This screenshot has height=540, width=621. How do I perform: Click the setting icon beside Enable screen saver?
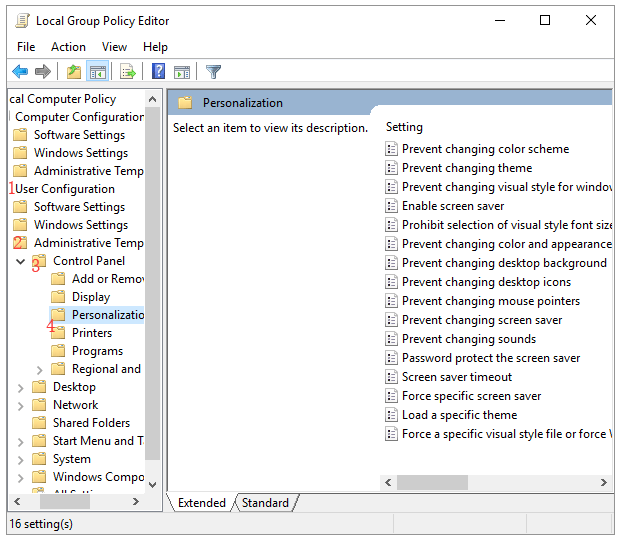(391, 206)
